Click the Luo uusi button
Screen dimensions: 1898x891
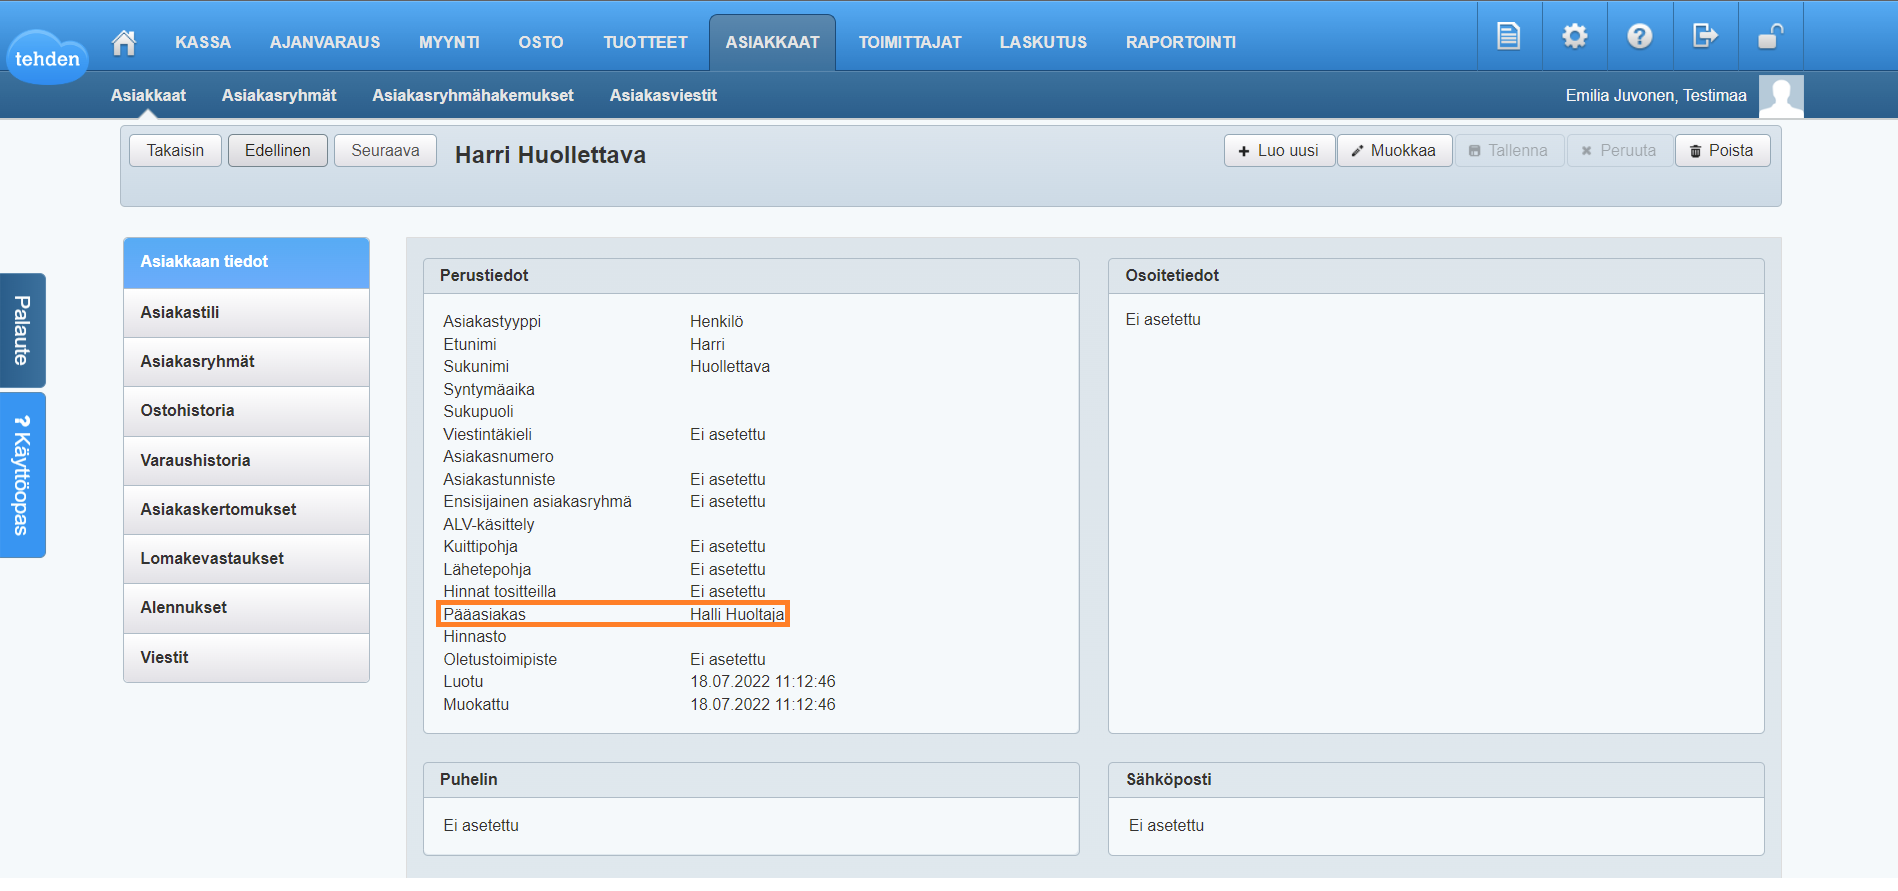click(x=1279, y=150)
